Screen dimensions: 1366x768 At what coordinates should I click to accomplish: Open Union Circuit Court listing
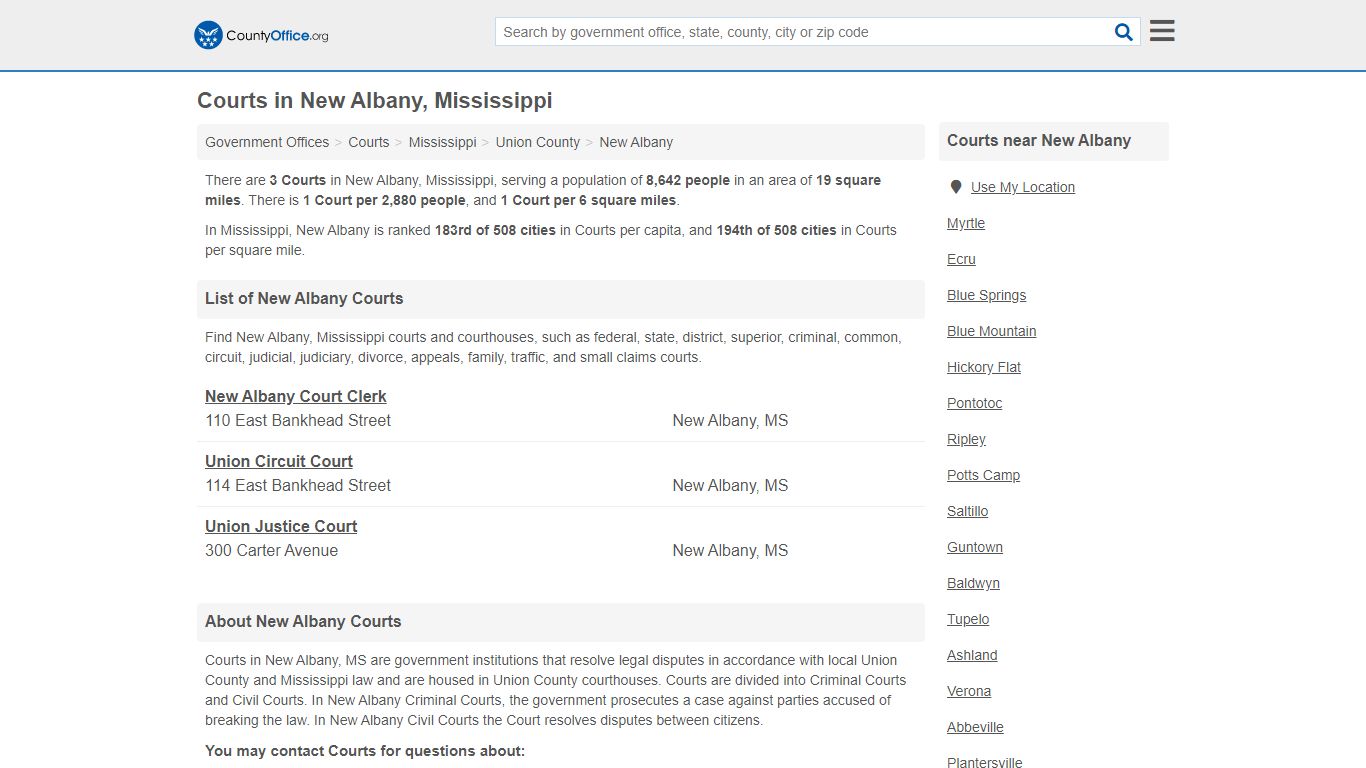[279, 461]
